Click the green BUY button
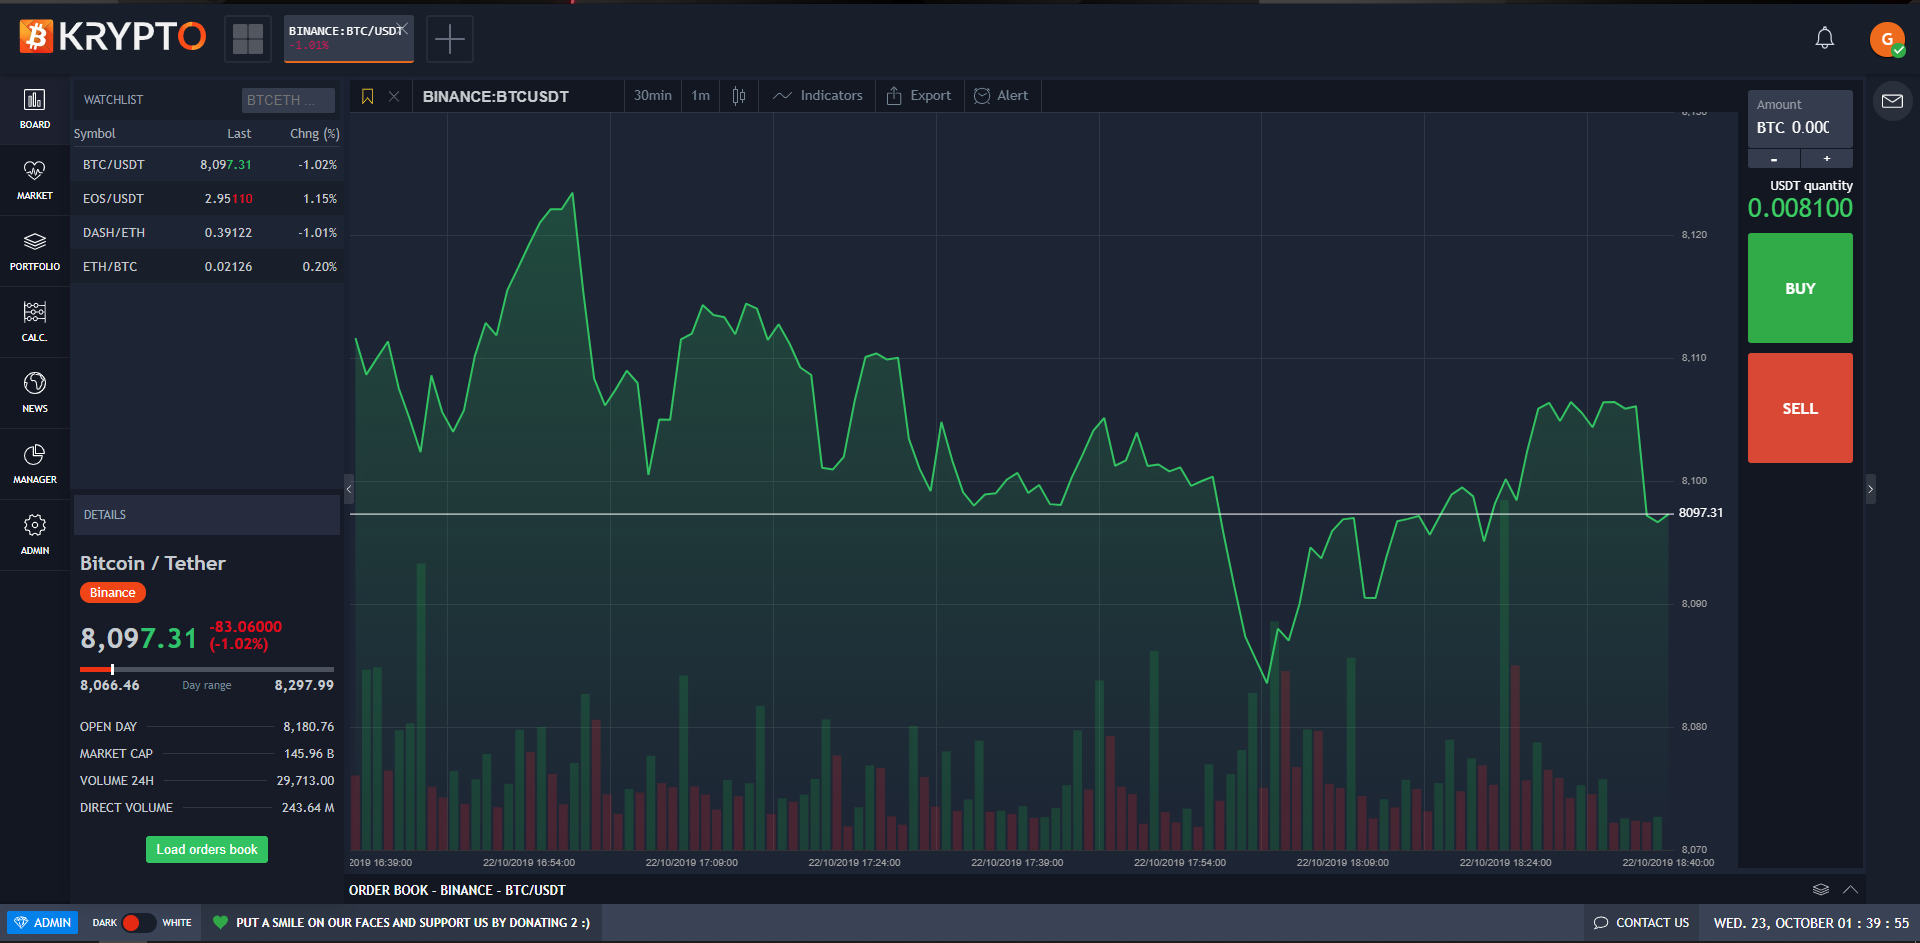The image size is (1920, 943). click(1800, 288)
